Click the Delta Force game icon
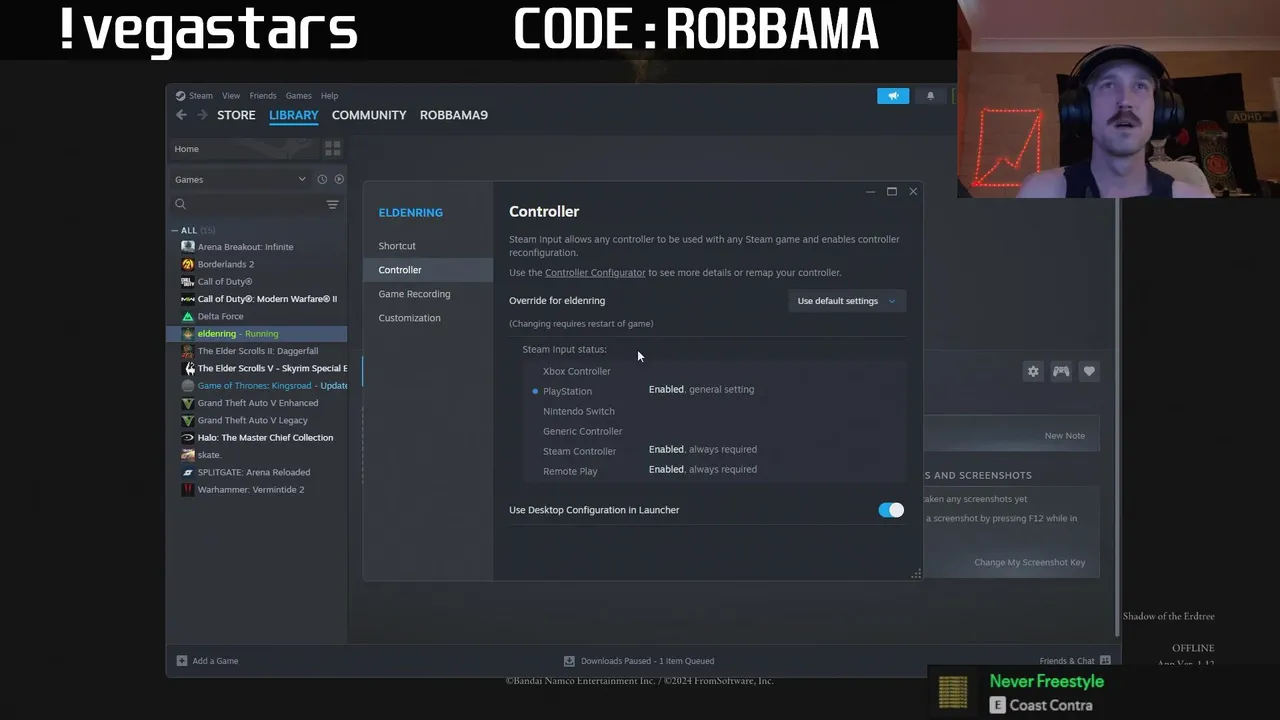Screen dimensions: 1280x720 (188, 316)
